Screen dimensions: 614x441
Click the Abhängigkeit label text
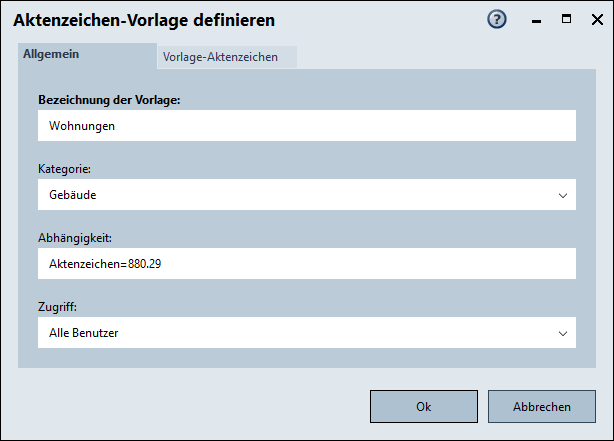point(75,239)
